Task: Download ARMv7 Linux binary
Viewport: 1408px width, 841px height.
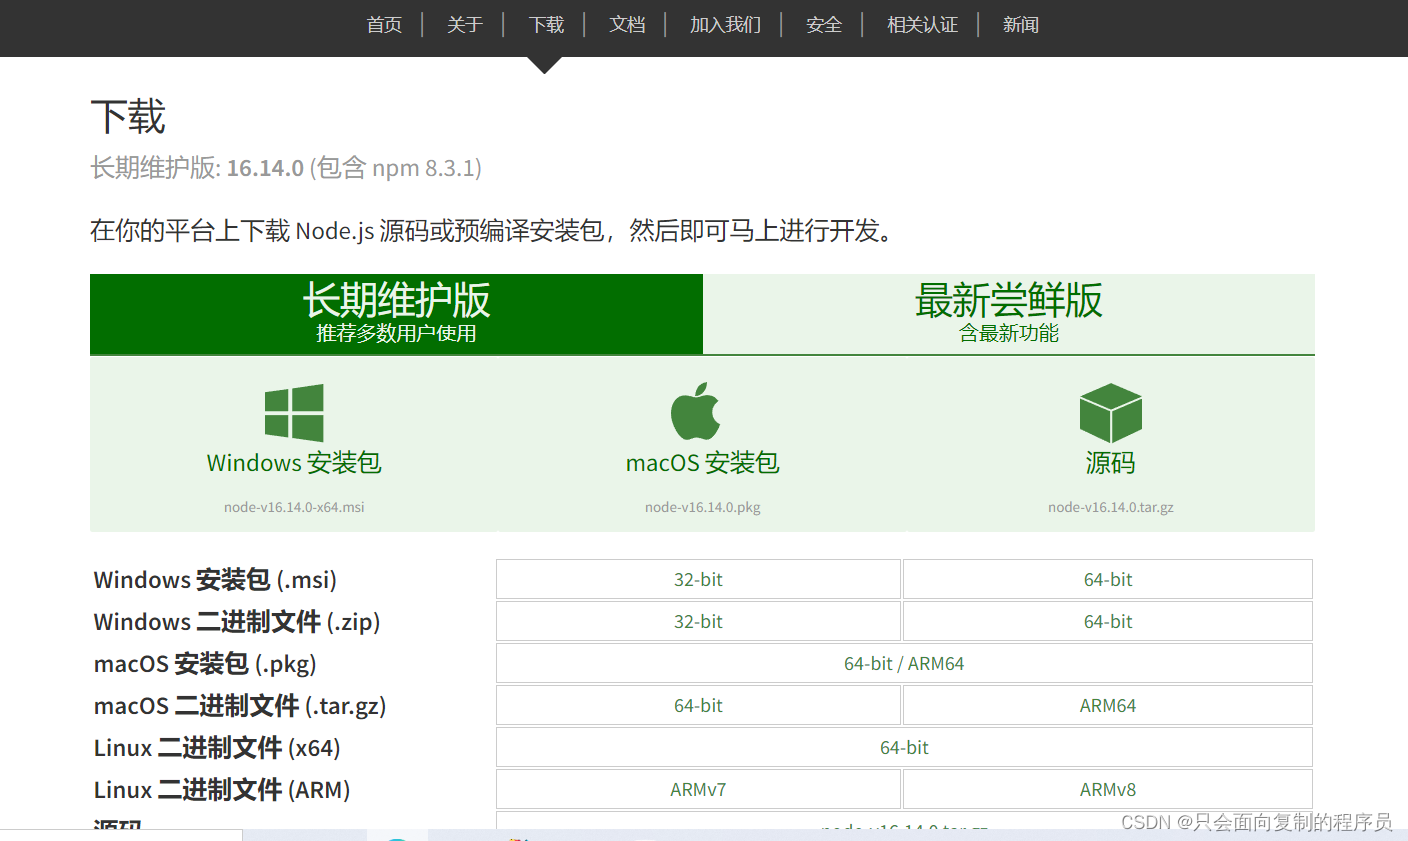Action: [x=698, y=790]
